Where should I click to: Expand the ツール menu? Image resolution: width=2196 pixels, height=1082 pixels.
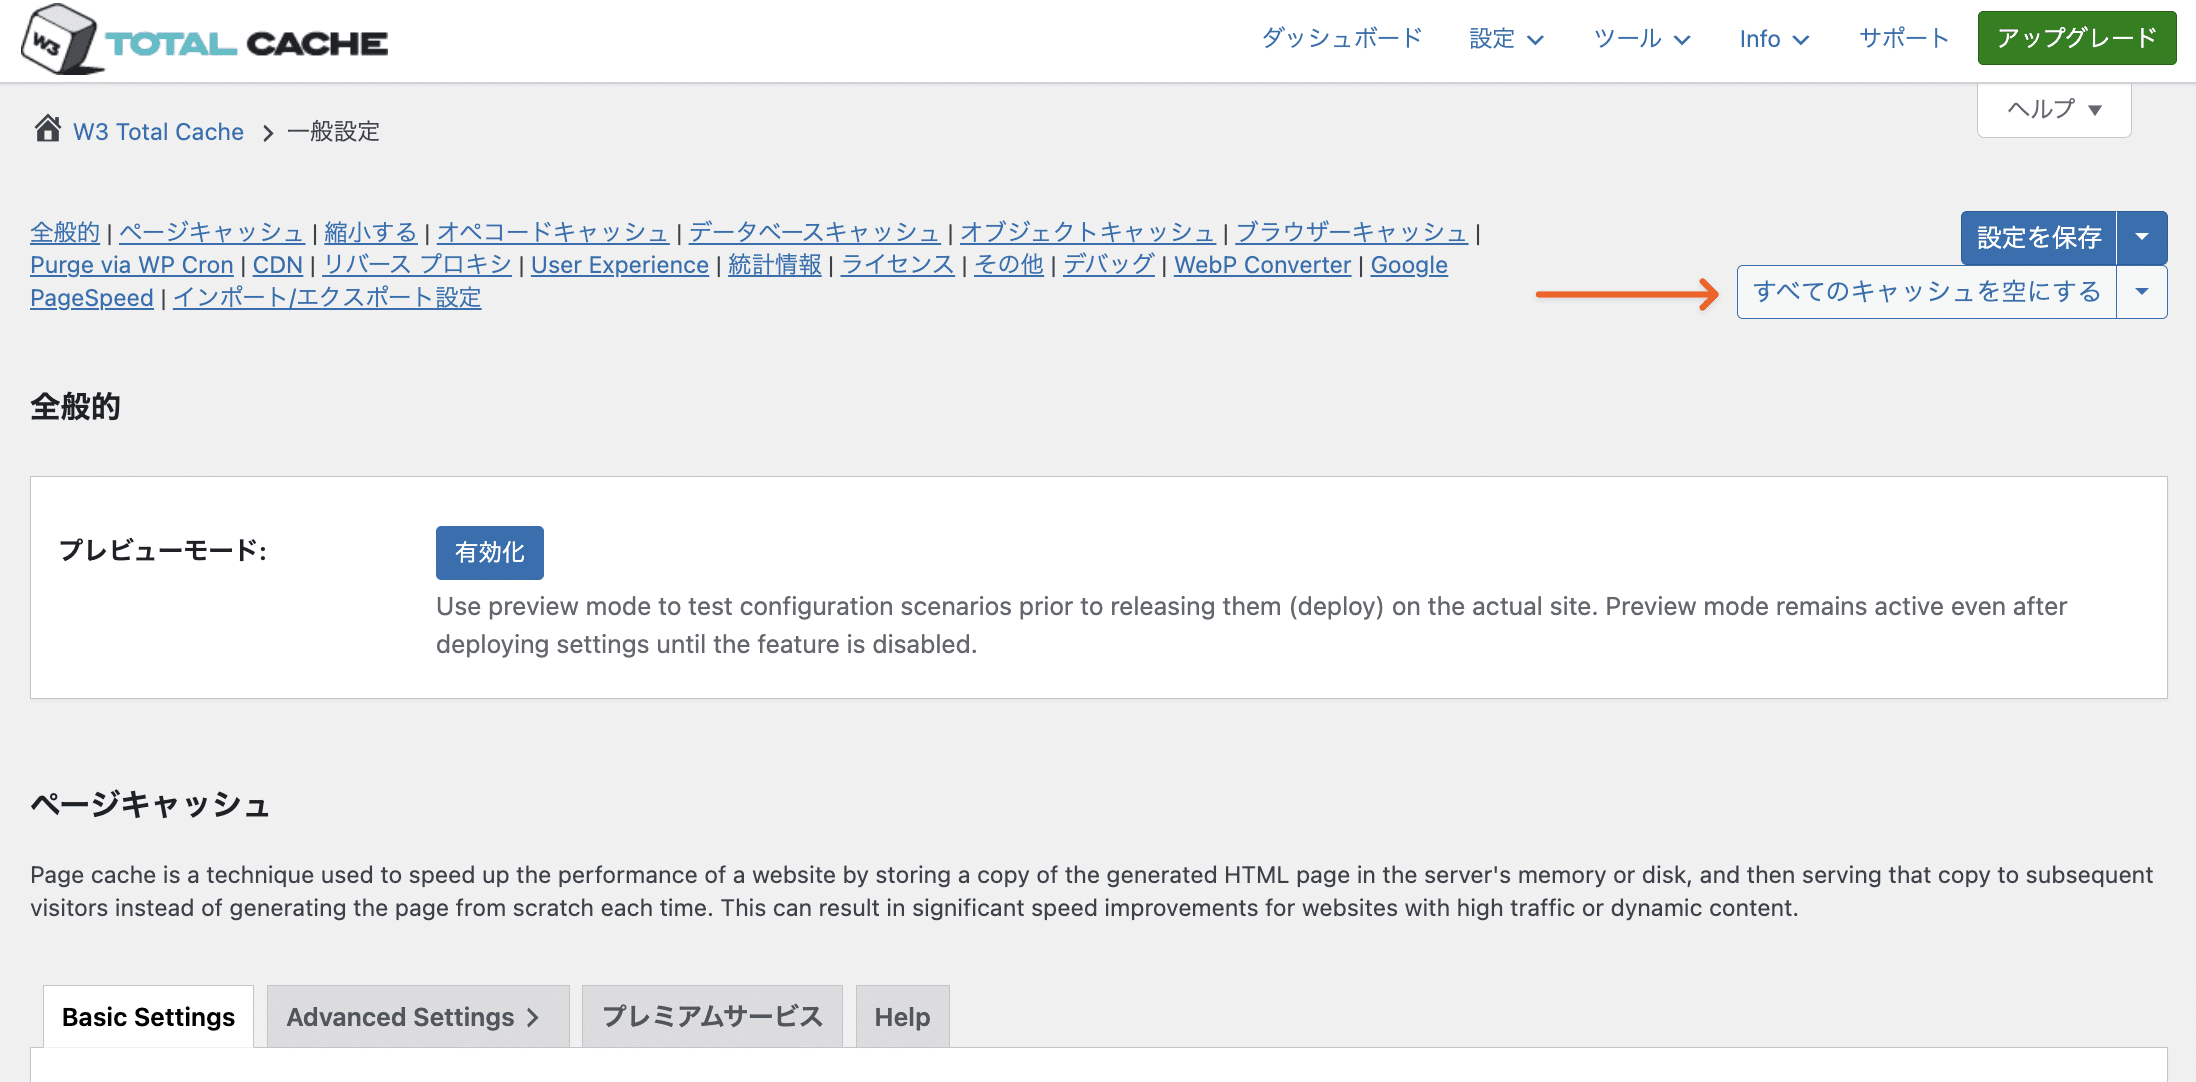tap(1641, 39)
